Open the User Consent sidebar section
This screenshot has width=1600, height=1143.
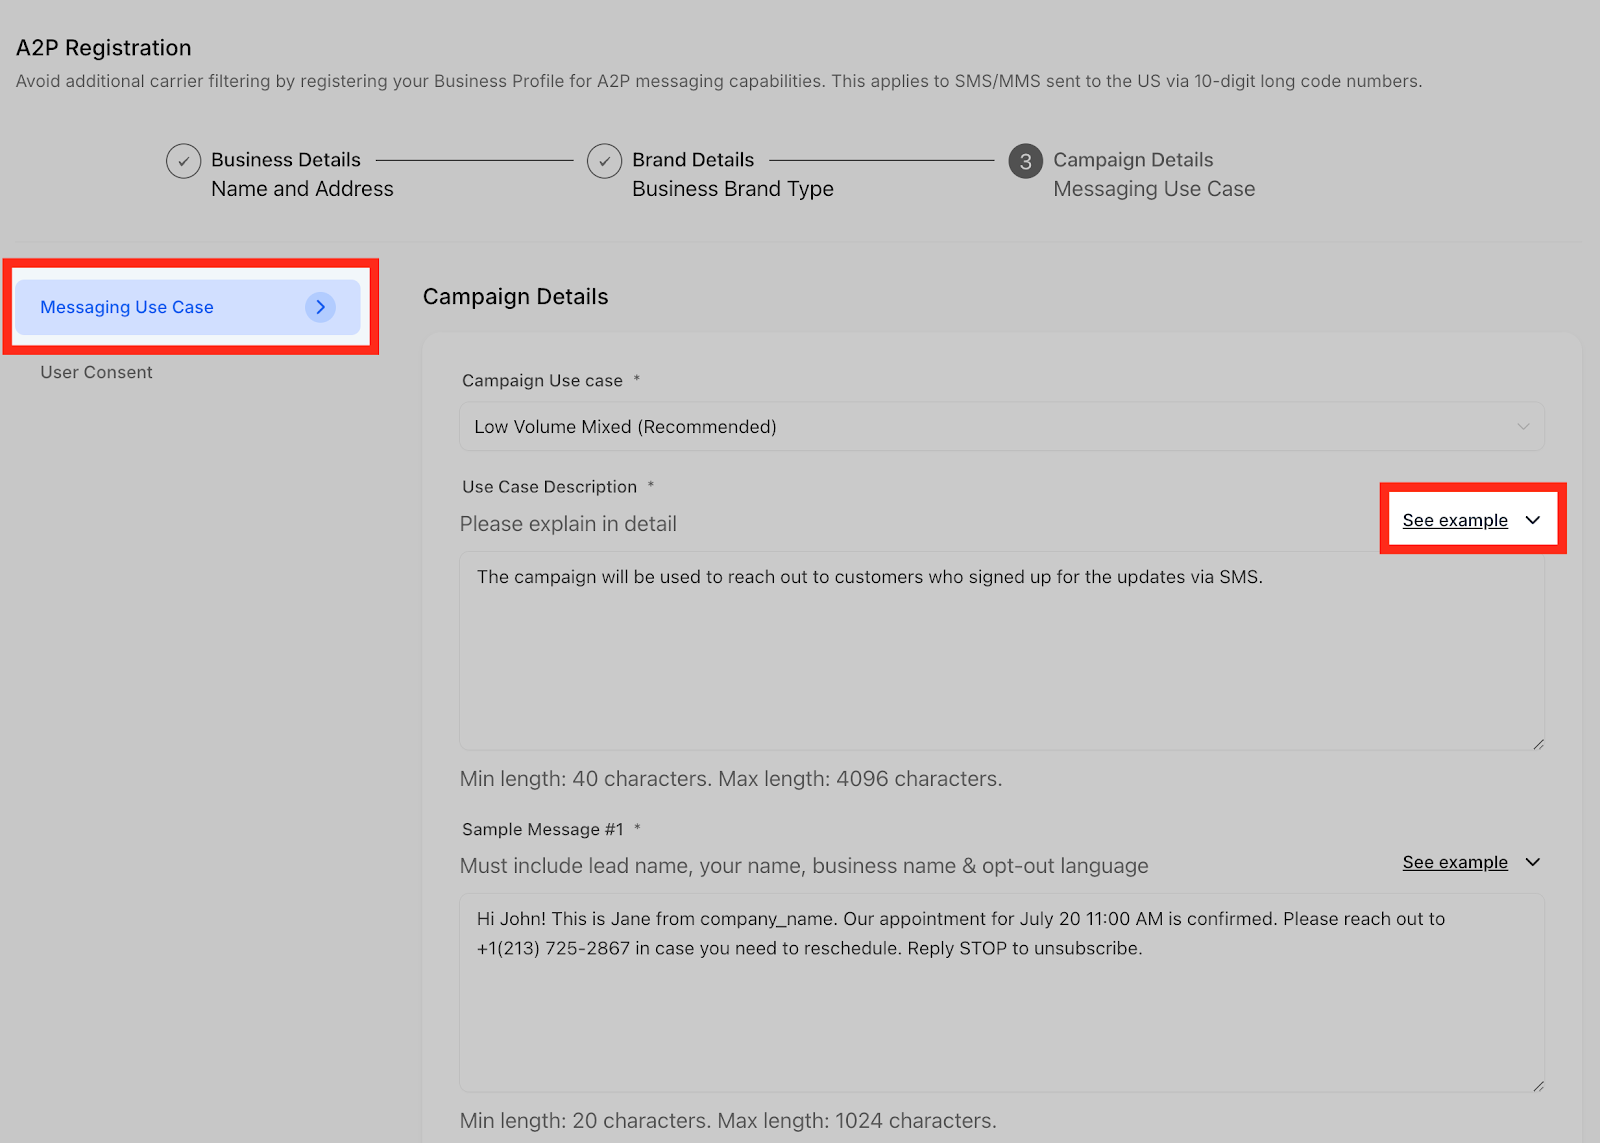click(x=97, y=372)
